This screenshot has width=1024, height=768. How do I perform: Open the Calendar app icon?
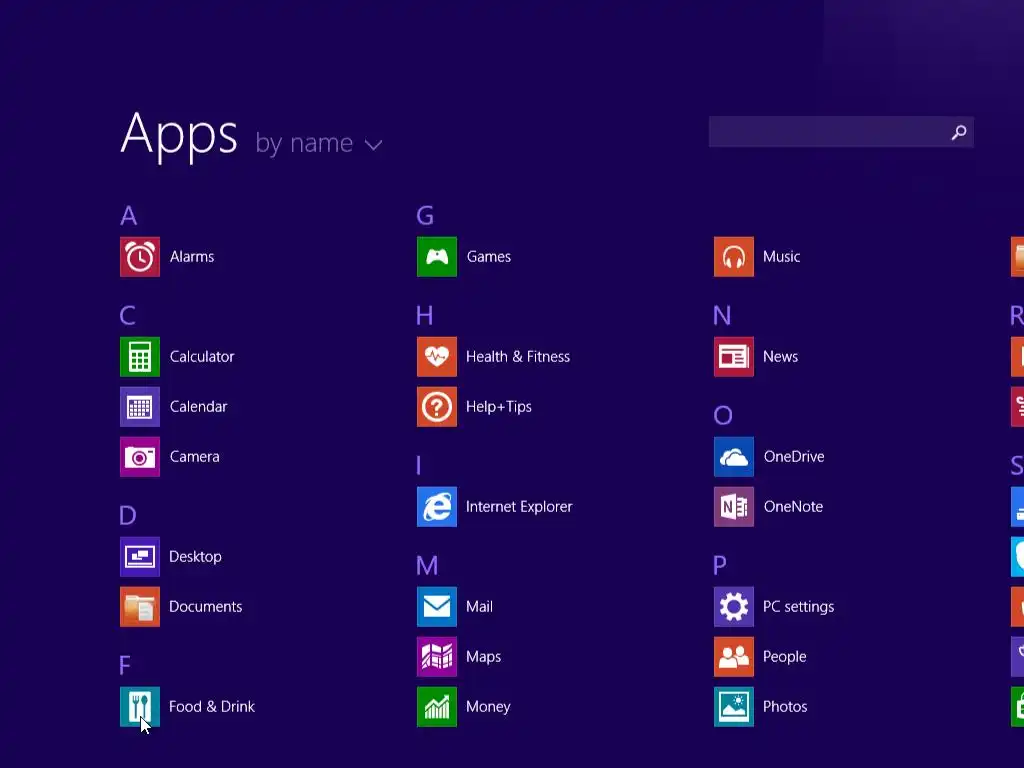[x=140, y=406]
